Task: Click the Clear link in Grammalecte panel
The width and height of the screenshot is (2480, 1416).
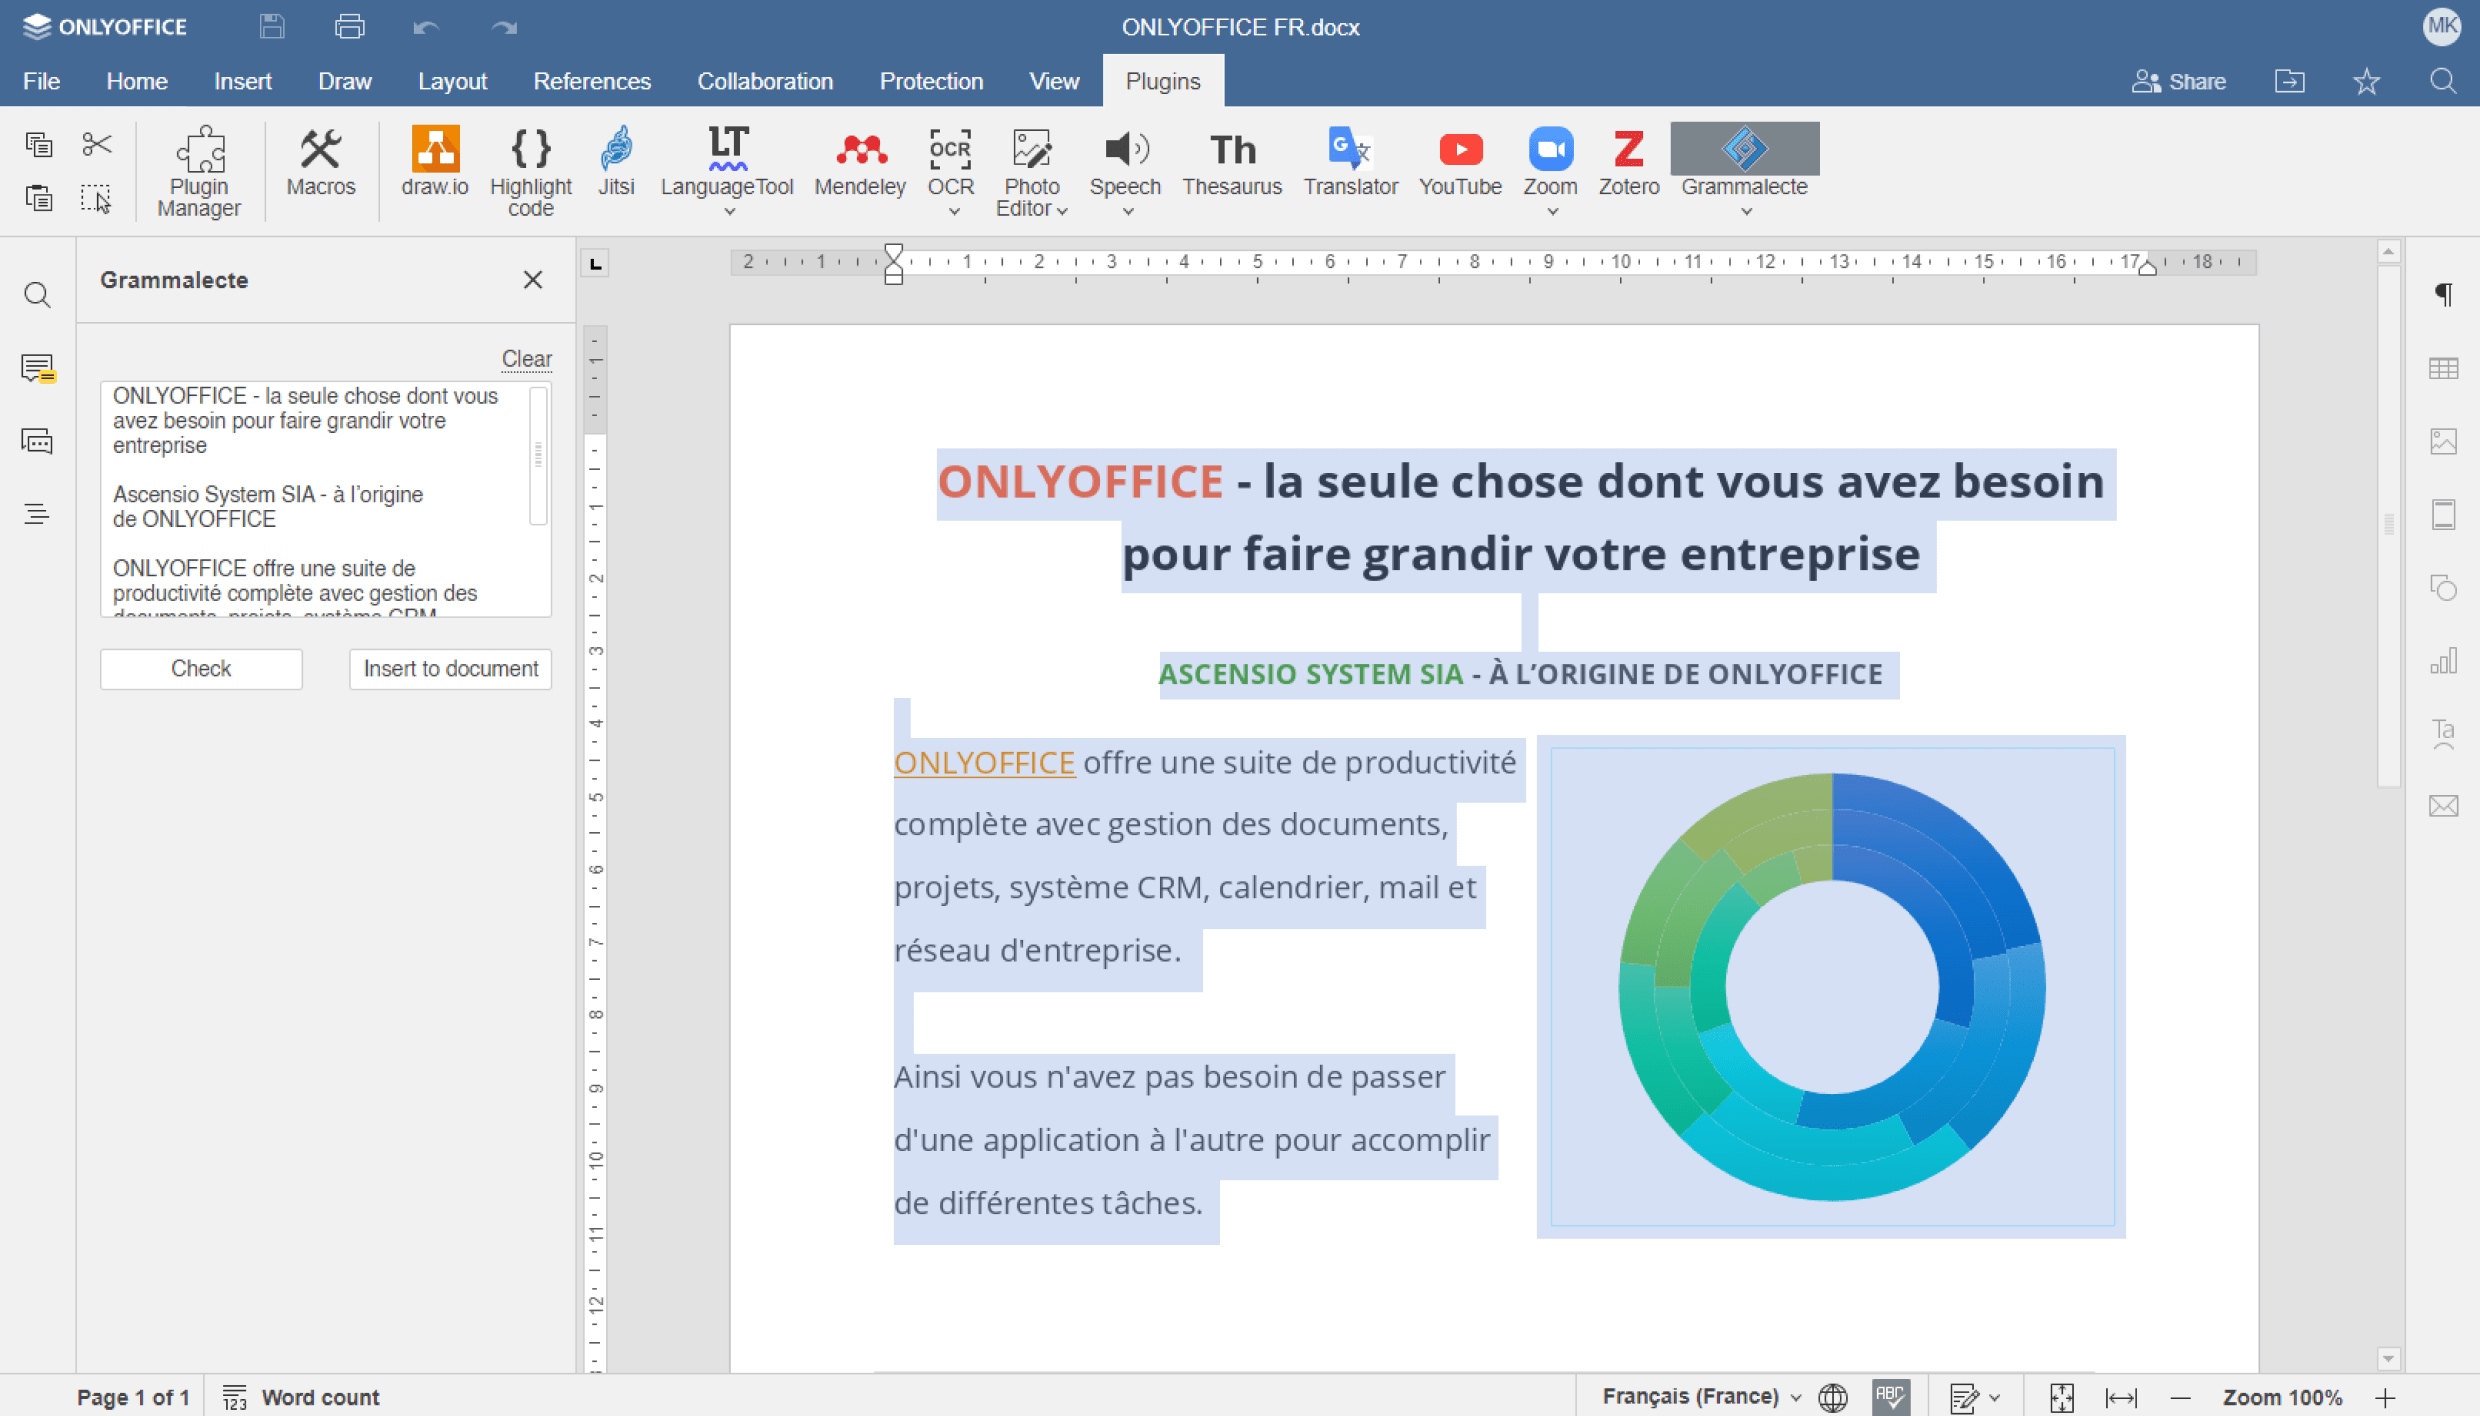Action: [526, 358]
